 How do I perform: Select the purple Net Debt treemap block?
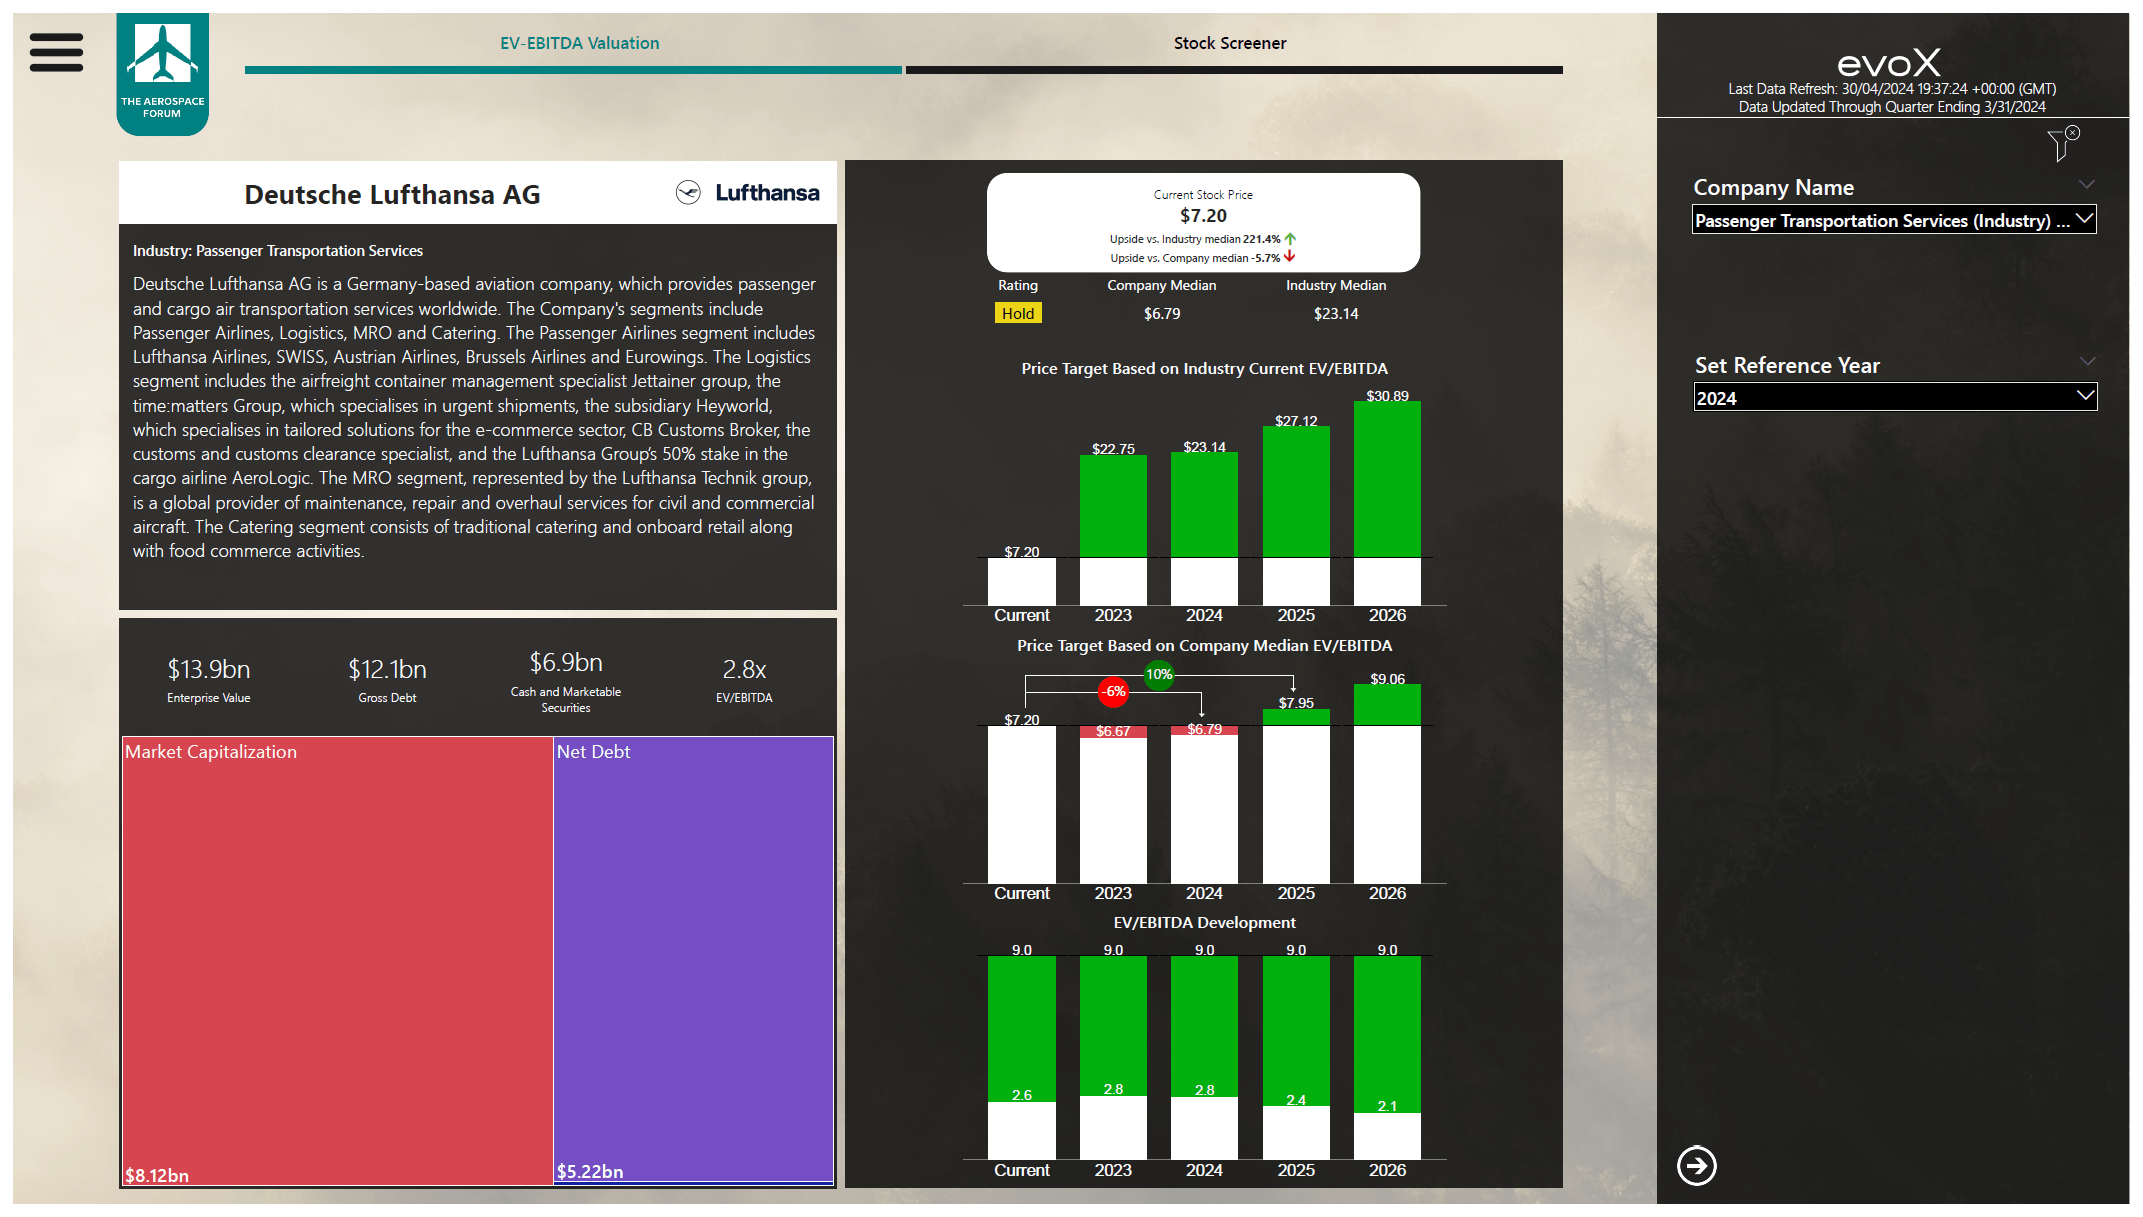693,960
